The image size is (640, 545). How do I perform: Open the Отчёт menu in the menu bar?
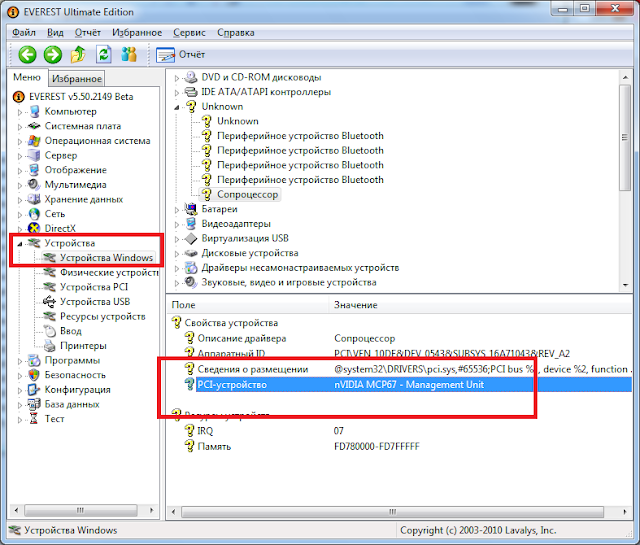(88, 33)
